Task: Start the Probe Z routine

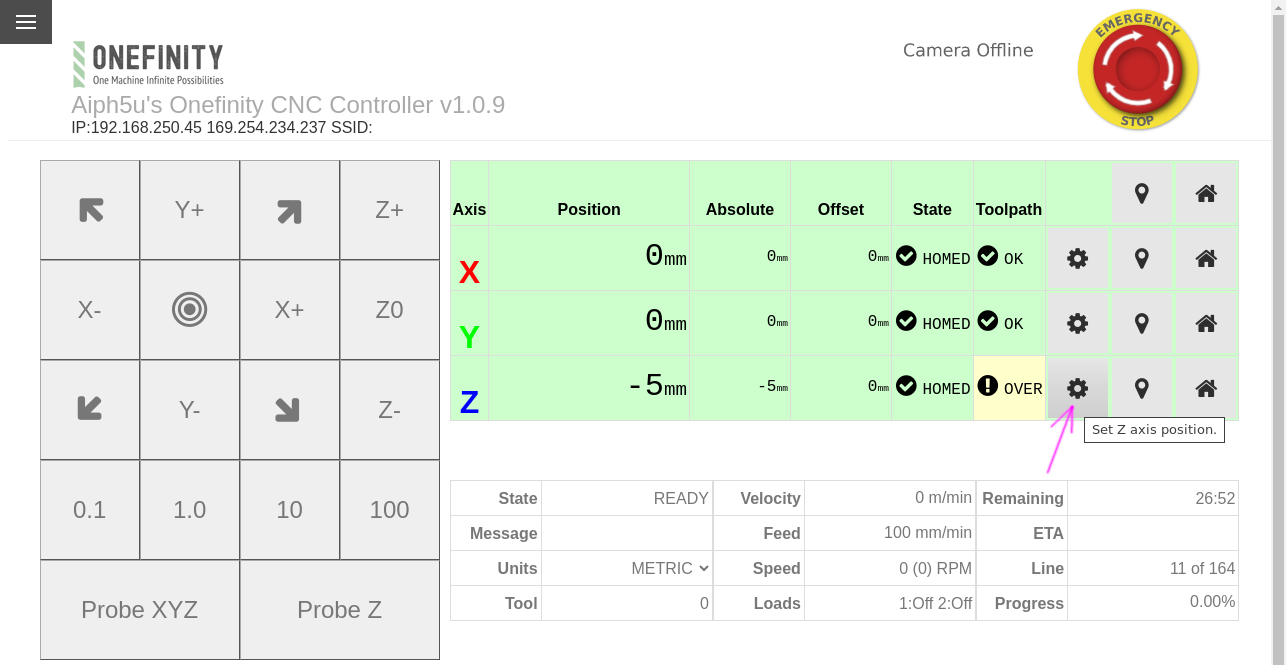Action: (x=340, y=610)
